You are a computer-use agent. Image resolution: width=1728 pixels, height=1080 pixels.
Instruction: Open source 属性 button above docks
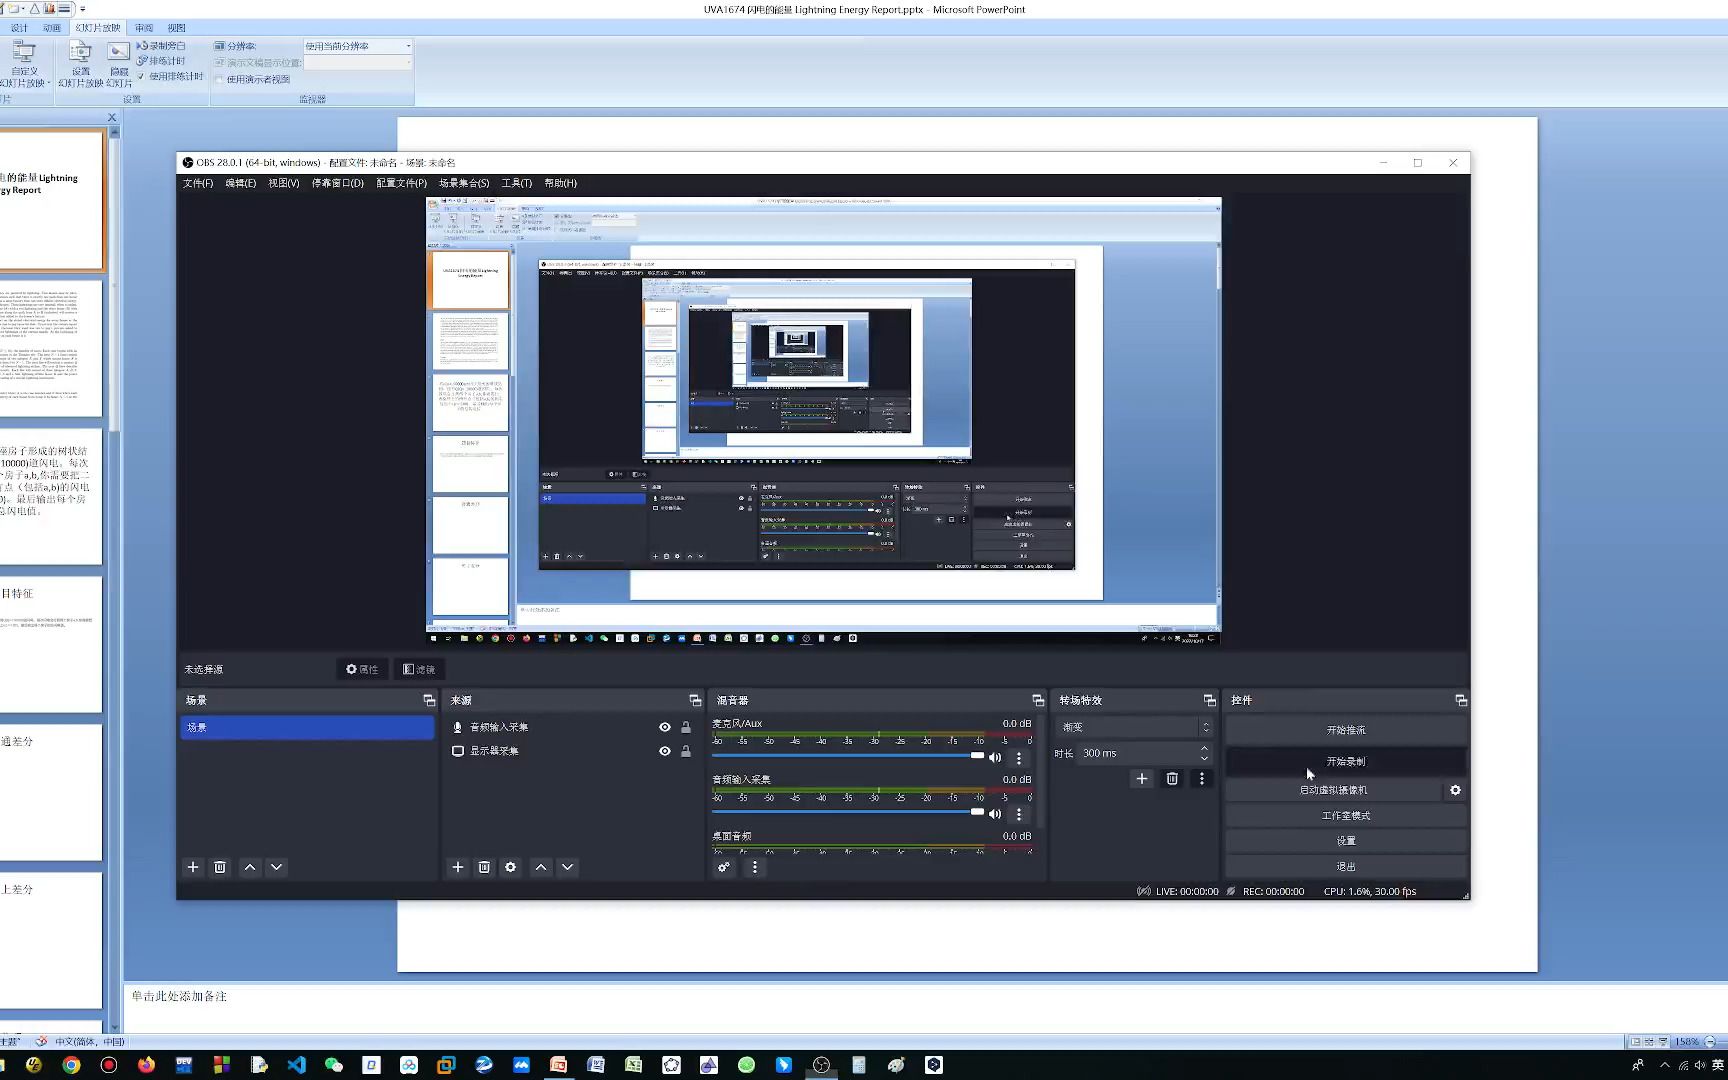362,669
